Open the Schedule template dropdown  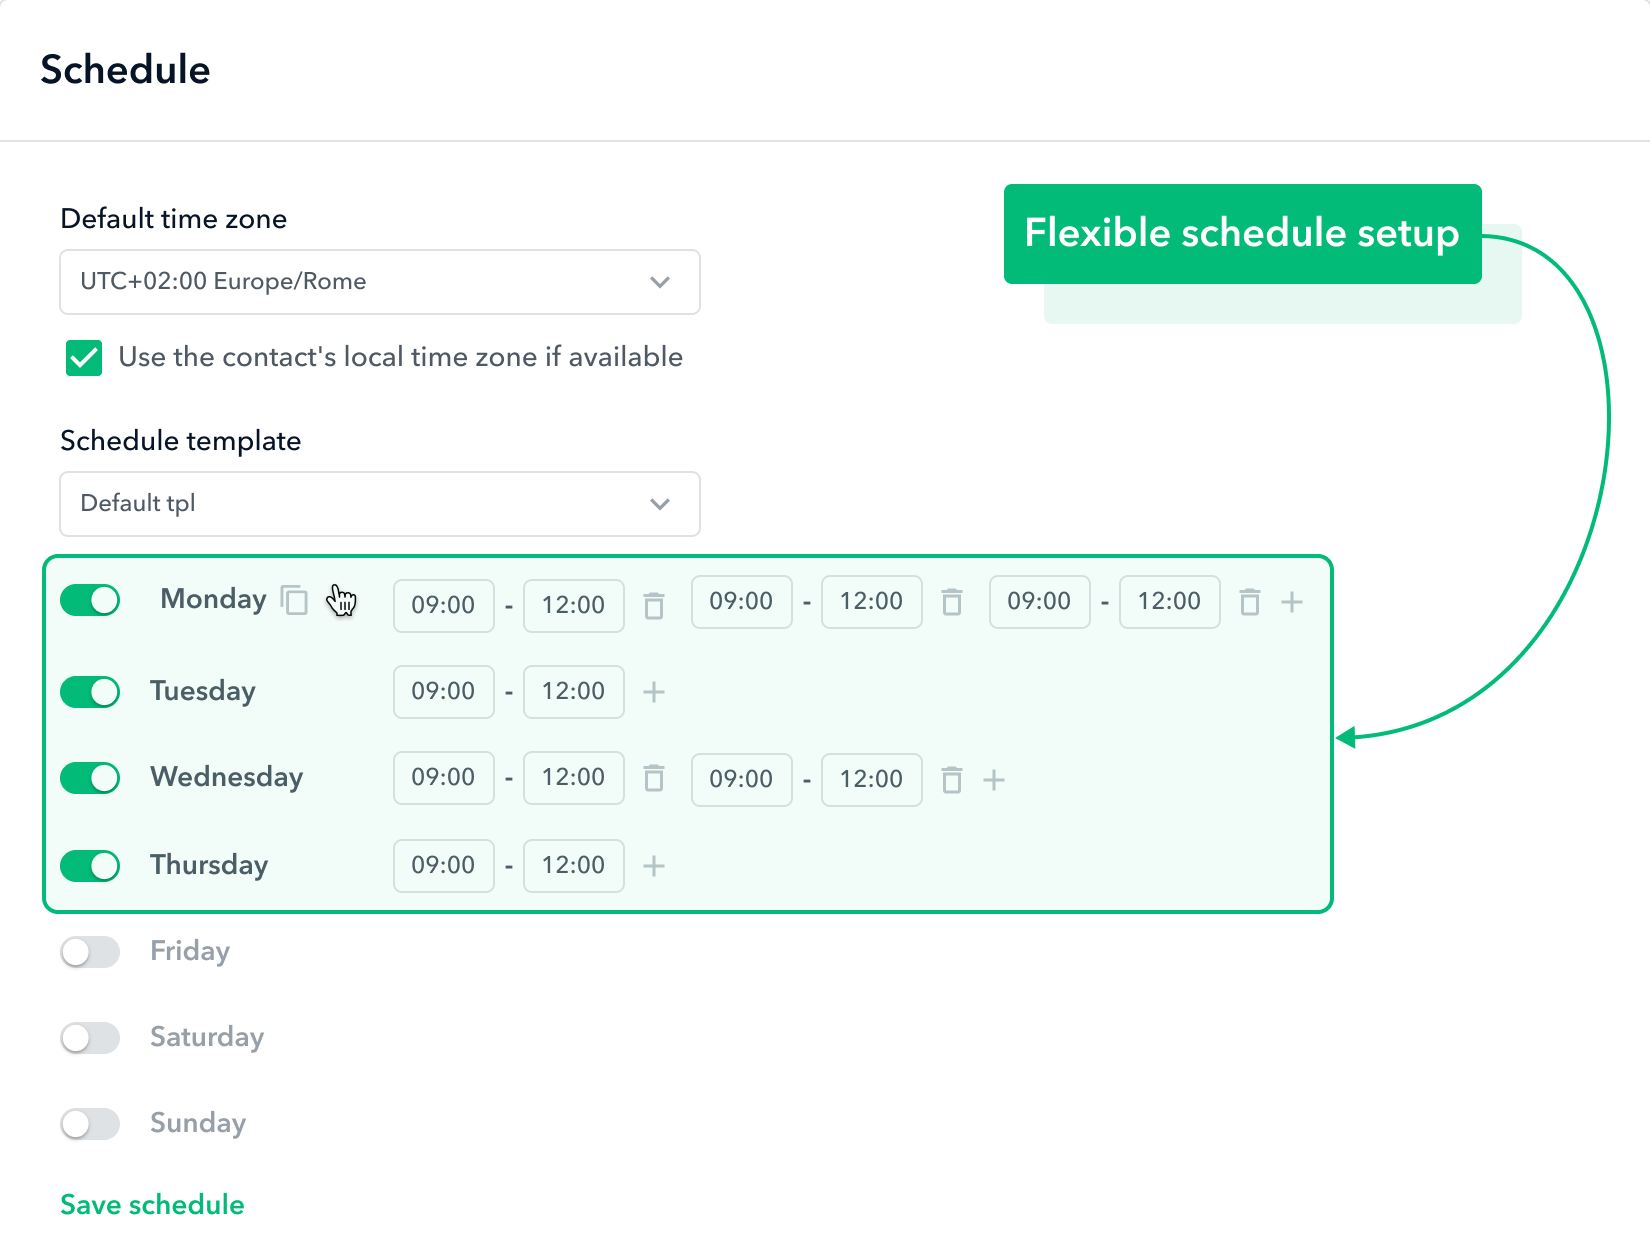380,504
